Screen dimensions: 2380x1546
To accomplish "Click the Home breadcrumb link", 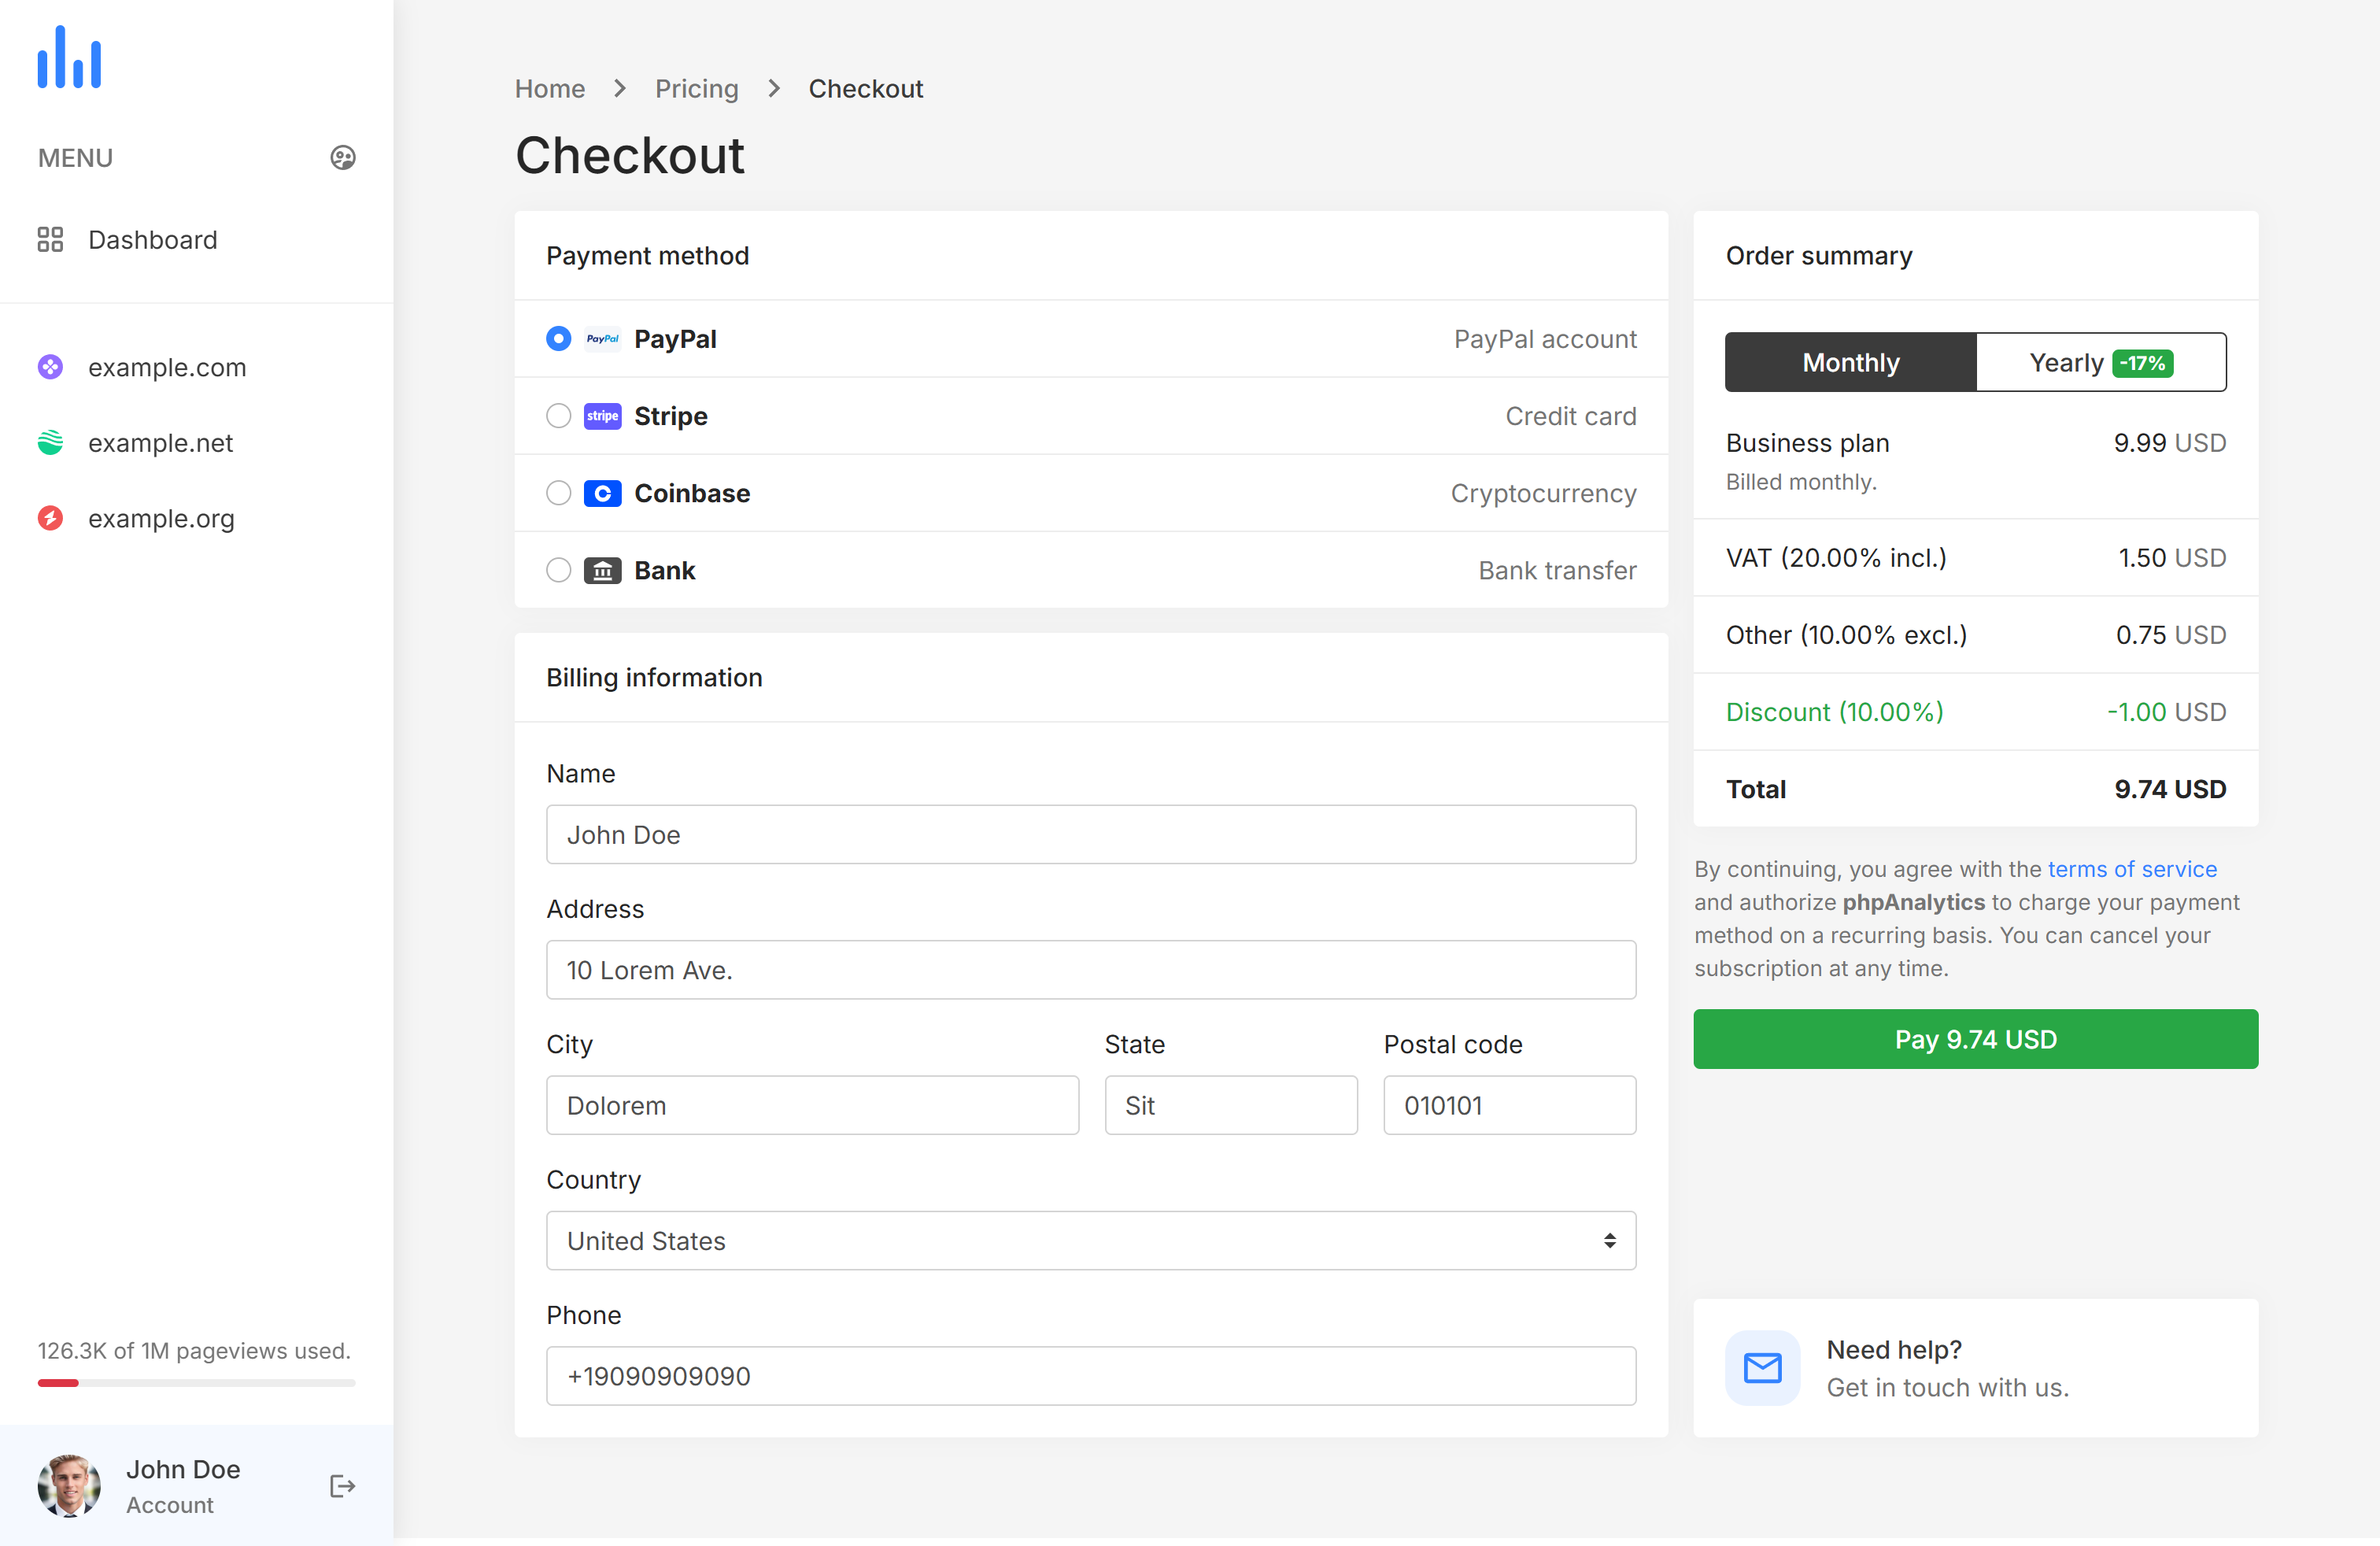I will 549,89.
